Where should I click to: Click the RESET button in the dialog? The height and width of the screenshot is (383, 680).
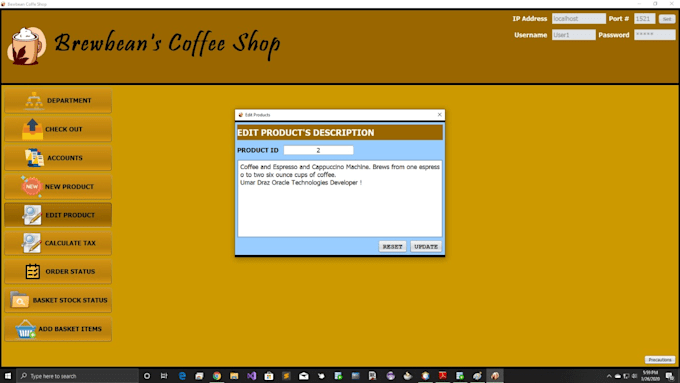coord(392,246)
